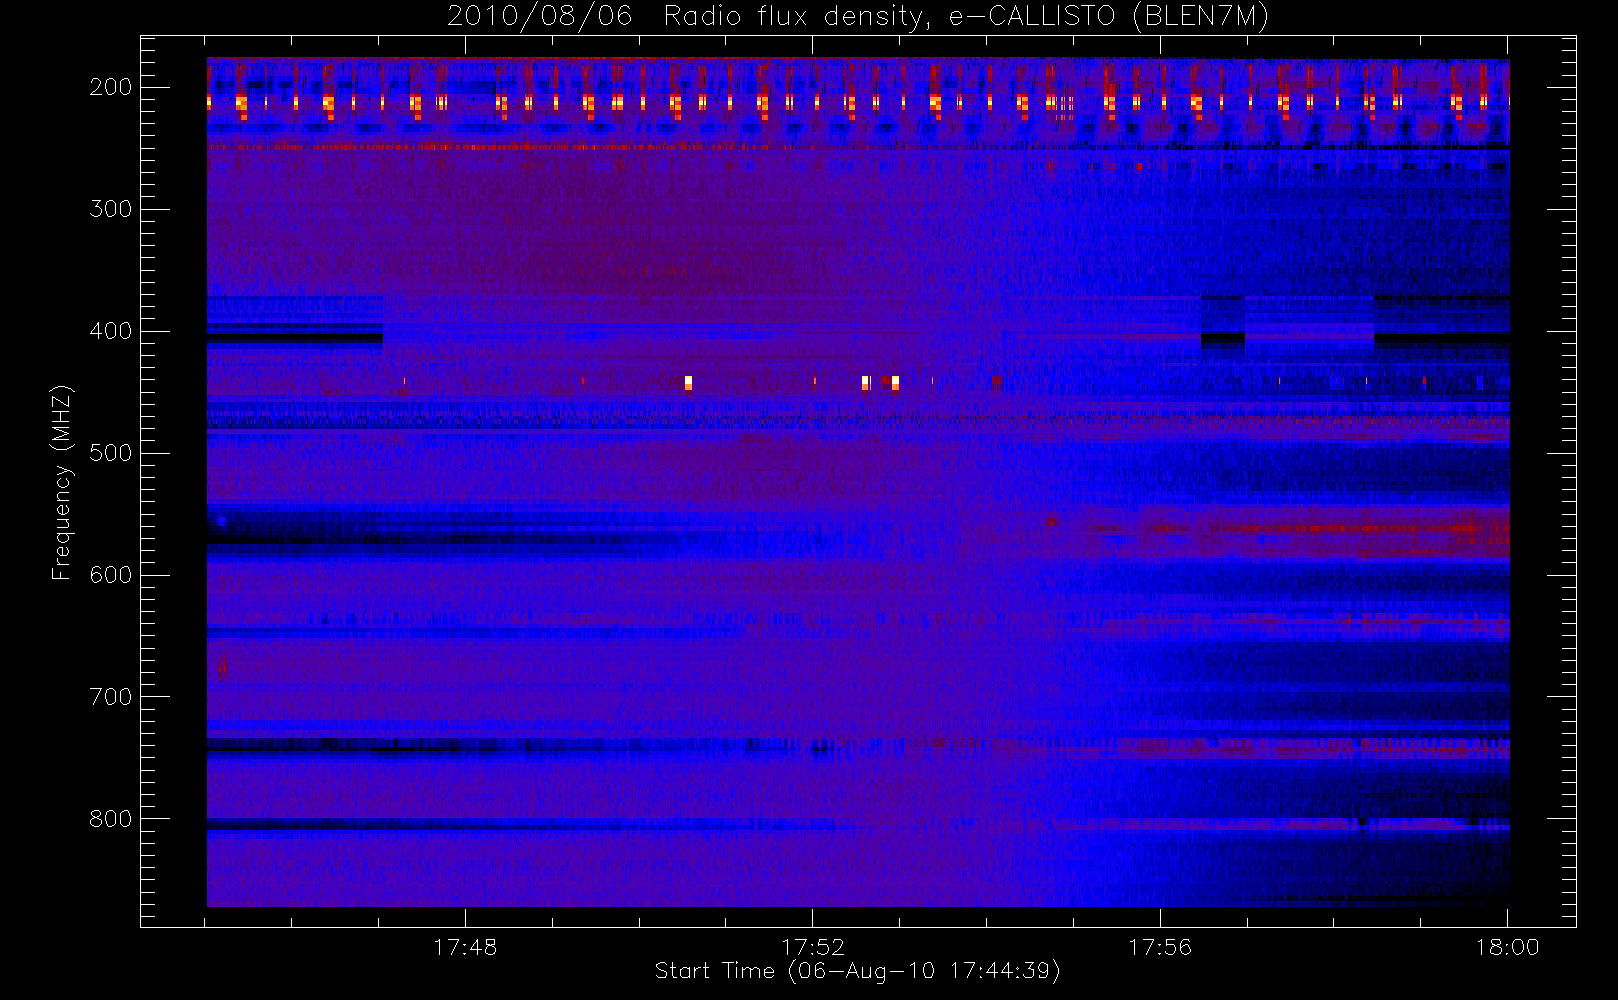Click the date '2010/08/06' in title

[540, 17]
